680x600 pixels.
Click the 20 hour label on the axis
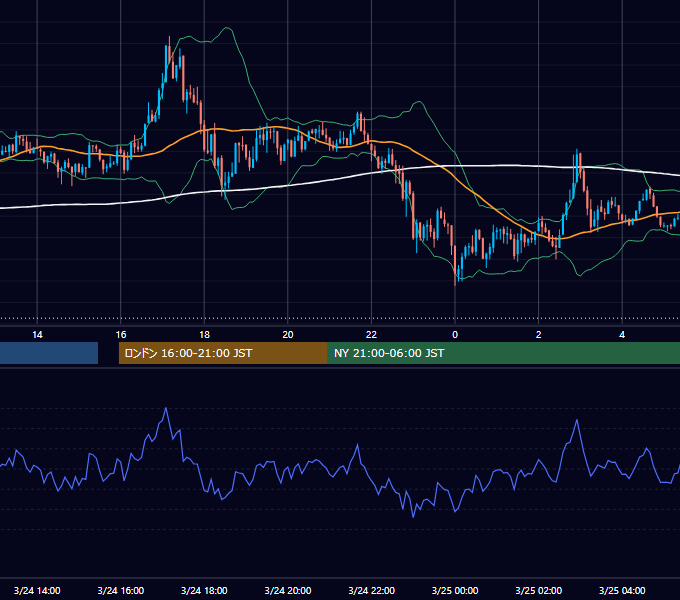(288, 335)
